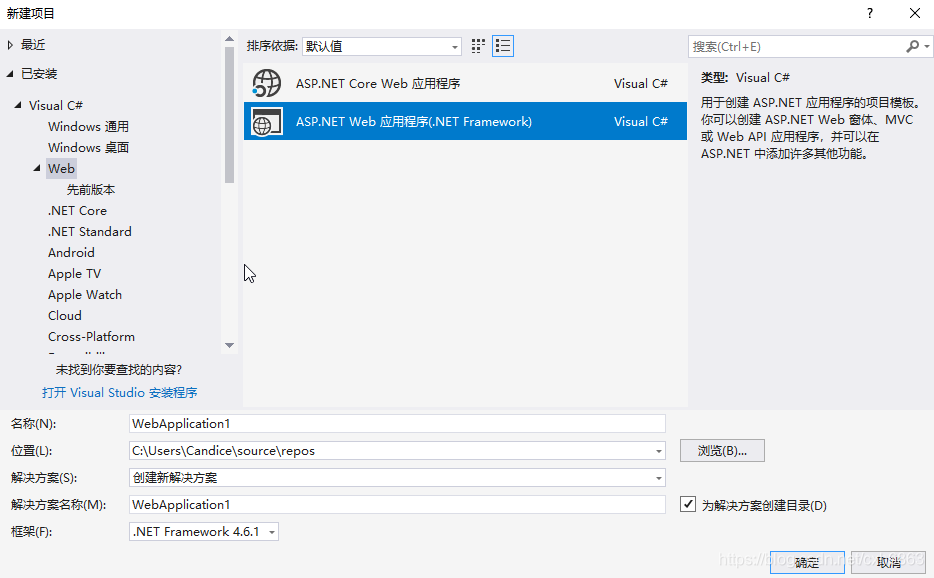This screenshot has width=934, height=578.
Task: Click the Visual C# tree label
Action: click(x=56, y=105)
